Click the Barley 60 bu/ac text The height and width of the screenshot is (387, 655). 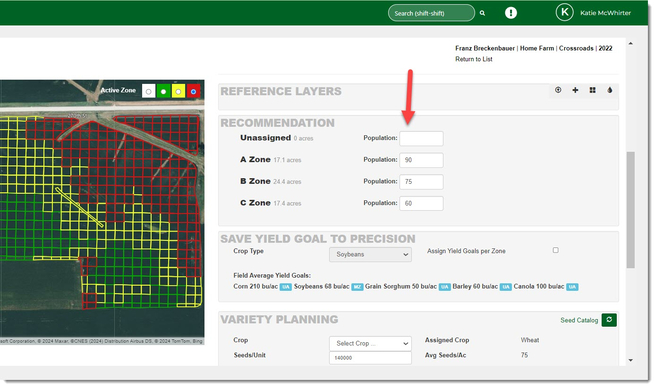475,287
